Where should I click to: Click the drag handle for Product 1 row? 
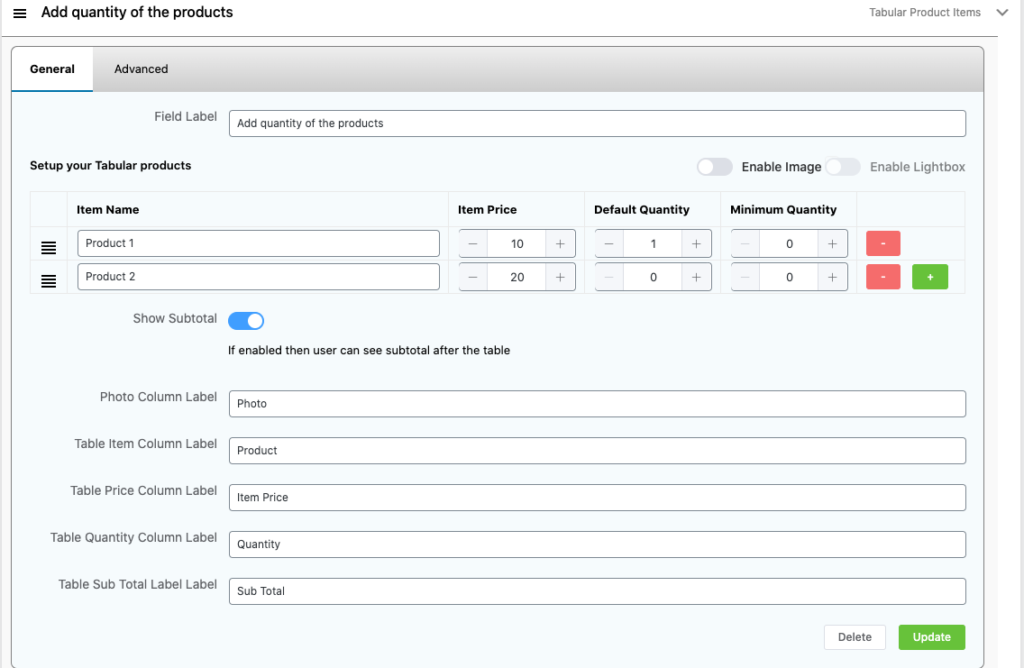(48, 246)
